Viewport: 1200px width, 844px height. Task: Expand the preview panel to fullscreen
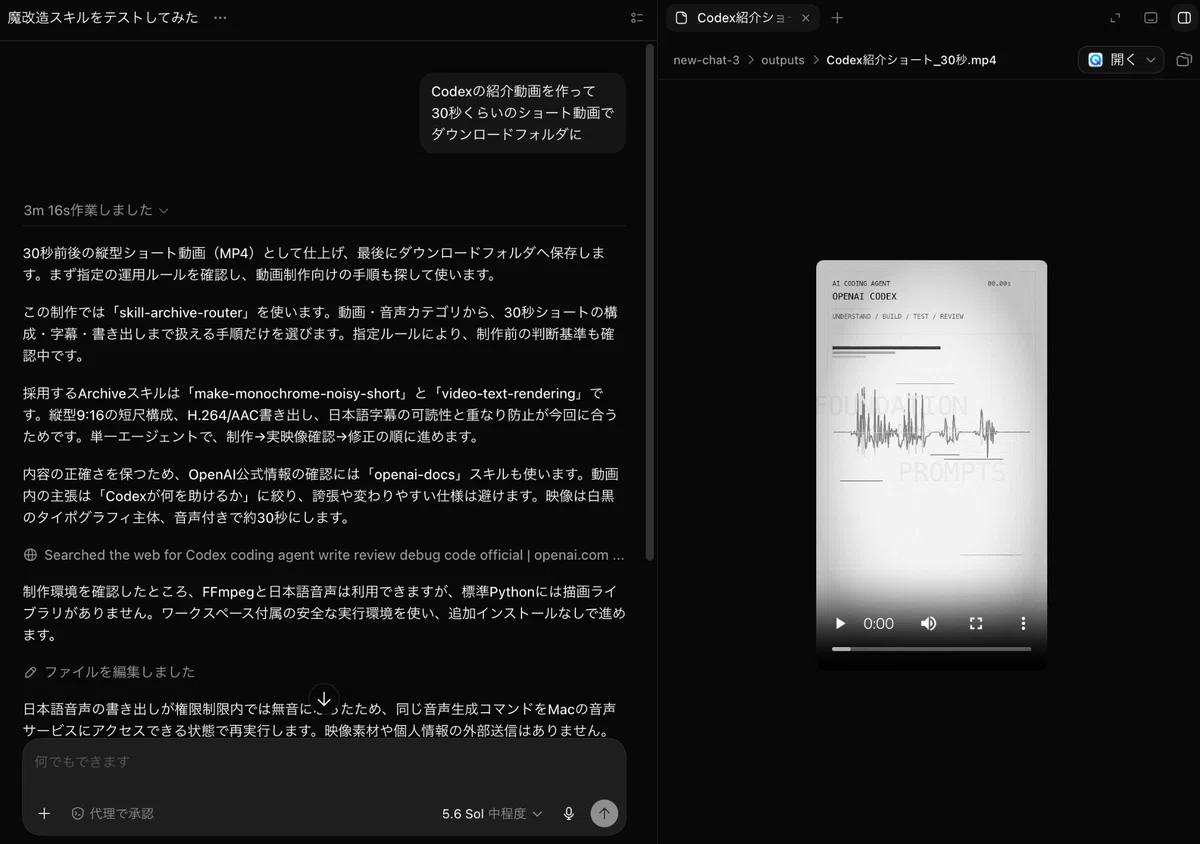(x=1116, y=18)
